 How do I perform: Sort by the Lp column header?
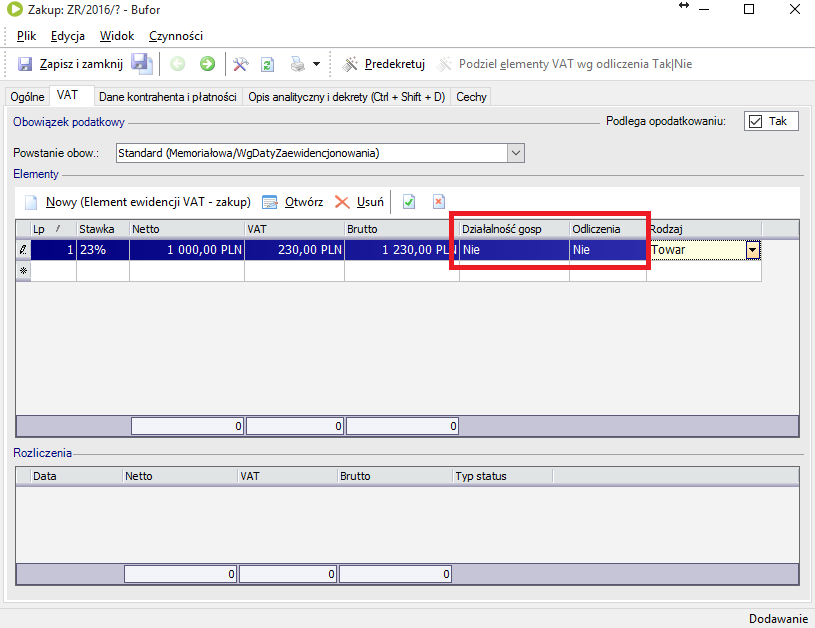[x=54, y=229]
